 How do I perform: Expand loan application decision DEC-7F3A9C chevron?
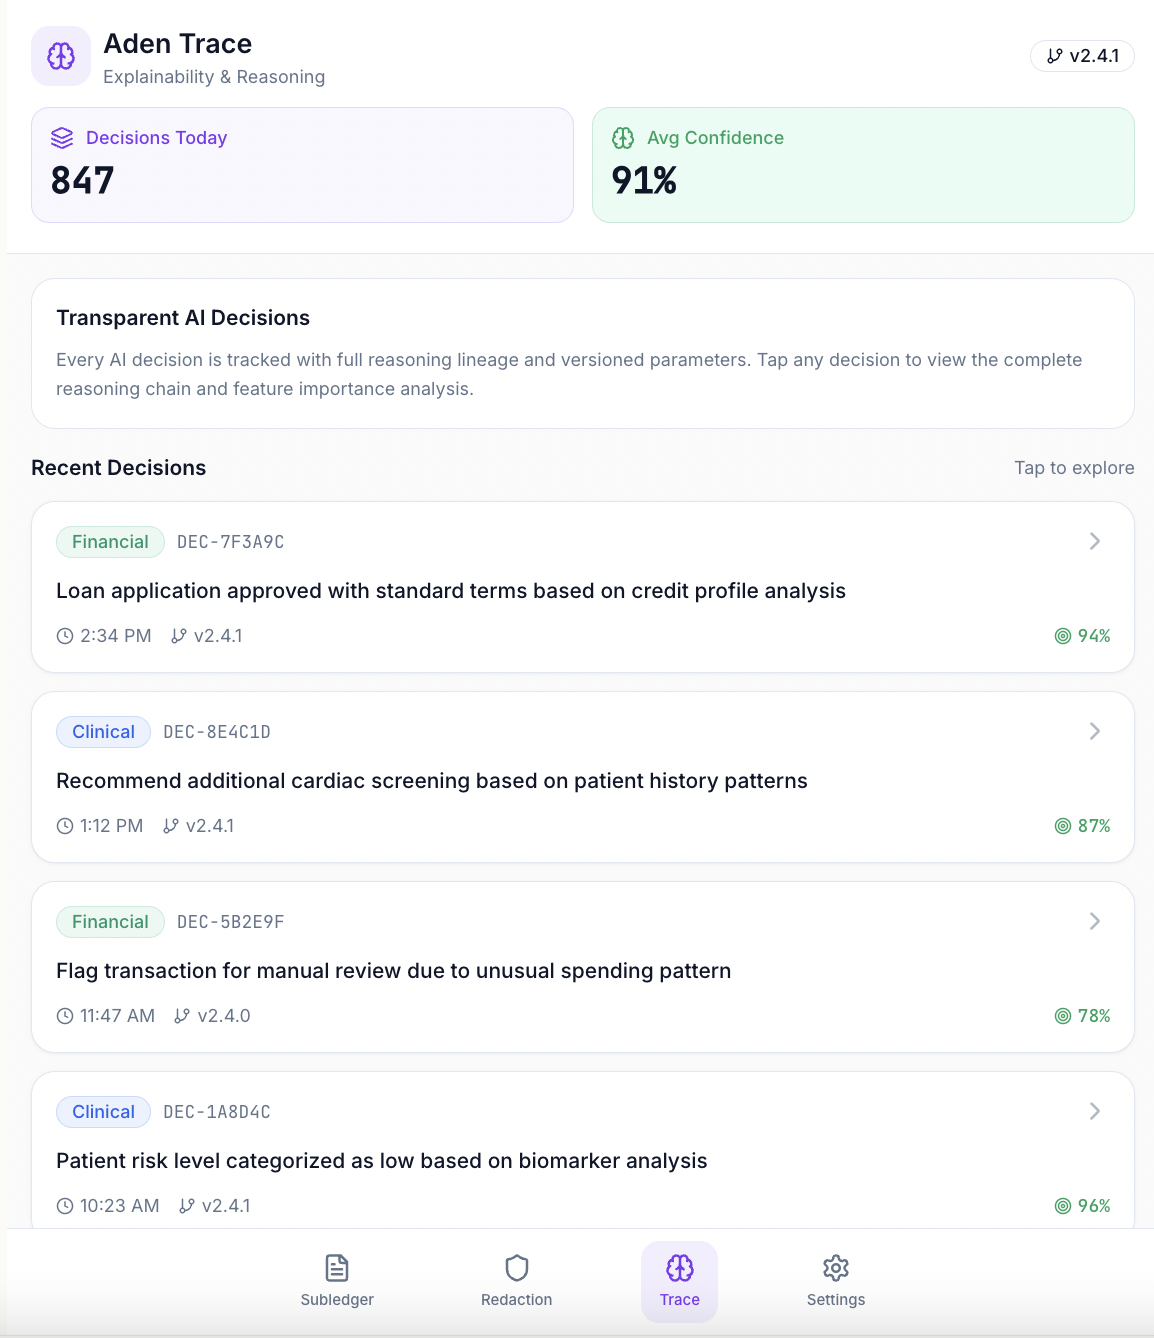[1094, 541]
